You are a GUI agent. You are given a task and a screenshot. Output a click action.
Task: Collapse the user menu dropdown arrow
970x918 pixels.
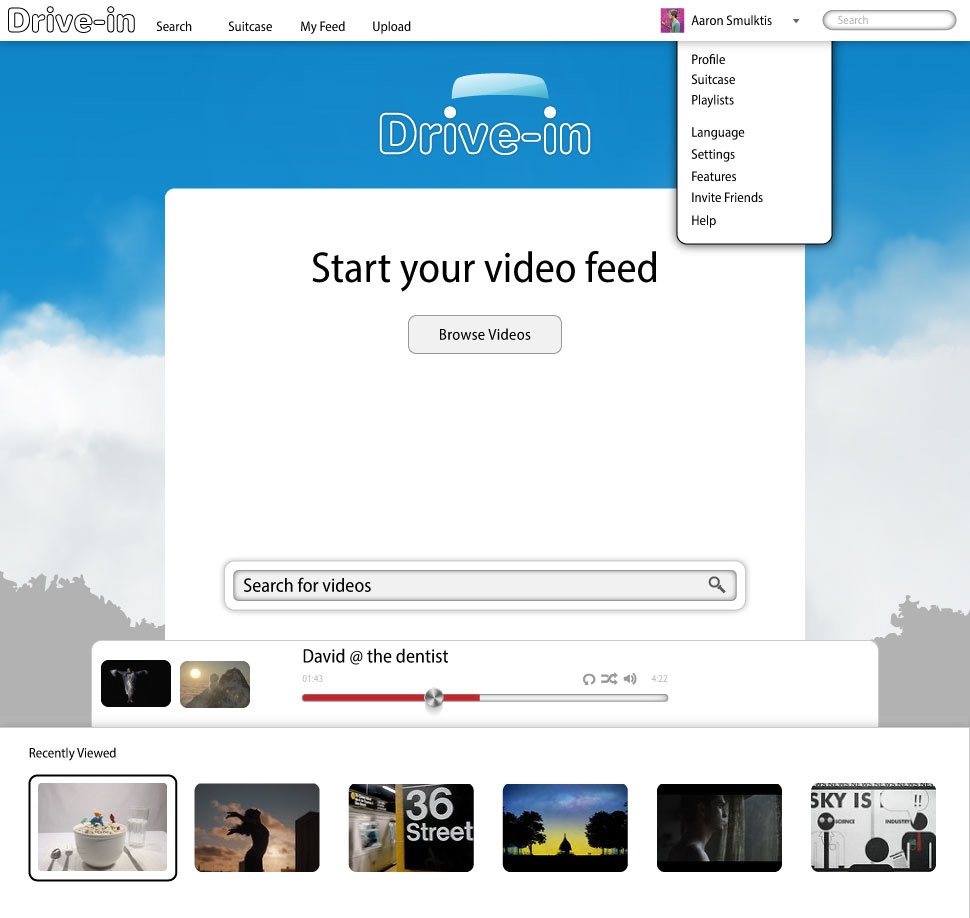(x=796, y=21)
